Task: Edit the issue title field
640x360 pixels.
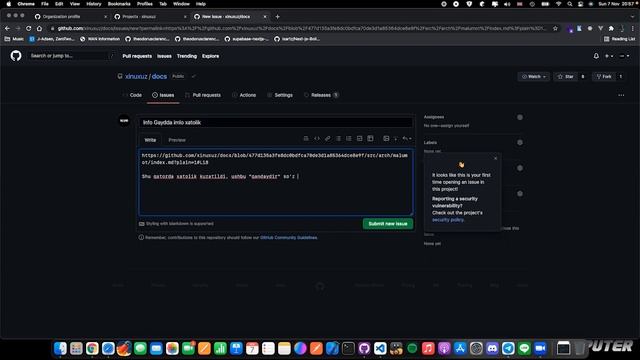Action: coord(276,122)
